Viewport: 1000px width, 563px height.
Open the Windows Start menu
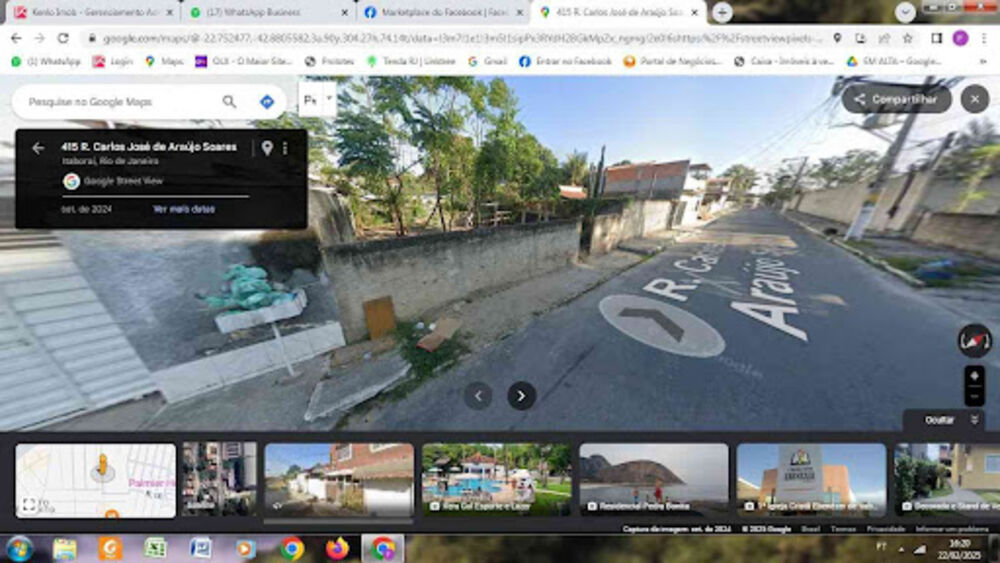[x=19, y=548]
